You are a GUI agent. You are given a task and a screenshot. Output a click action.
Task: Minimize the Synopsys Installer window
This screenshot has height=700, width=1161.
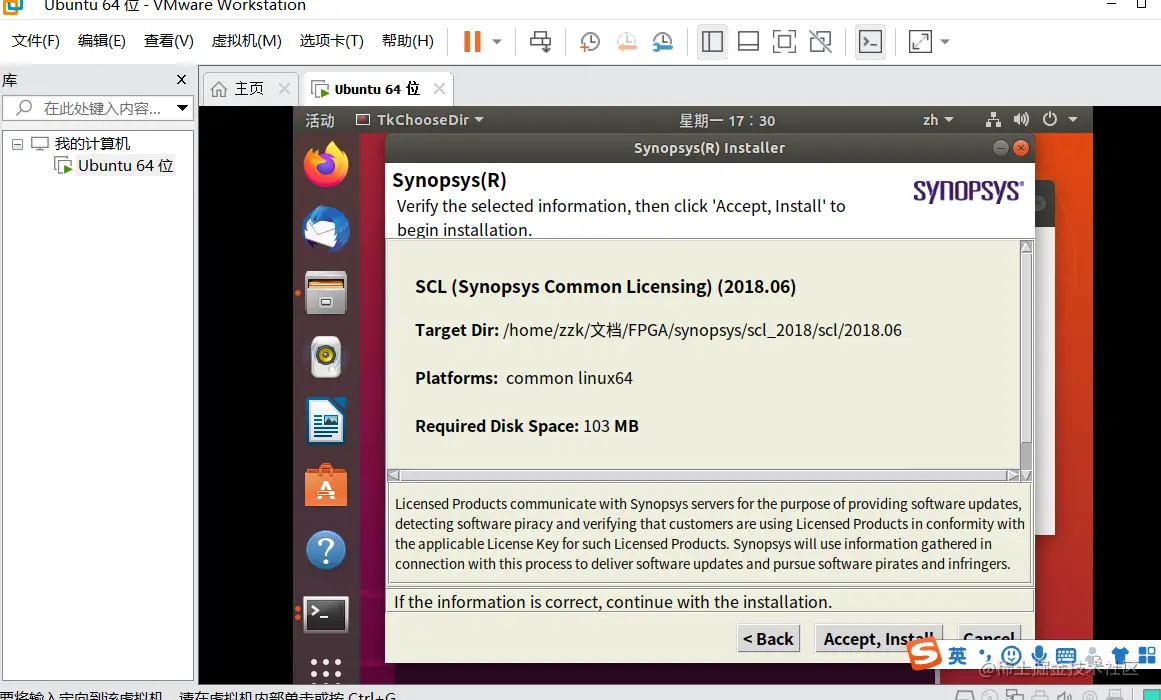(x=1000, y=148)
